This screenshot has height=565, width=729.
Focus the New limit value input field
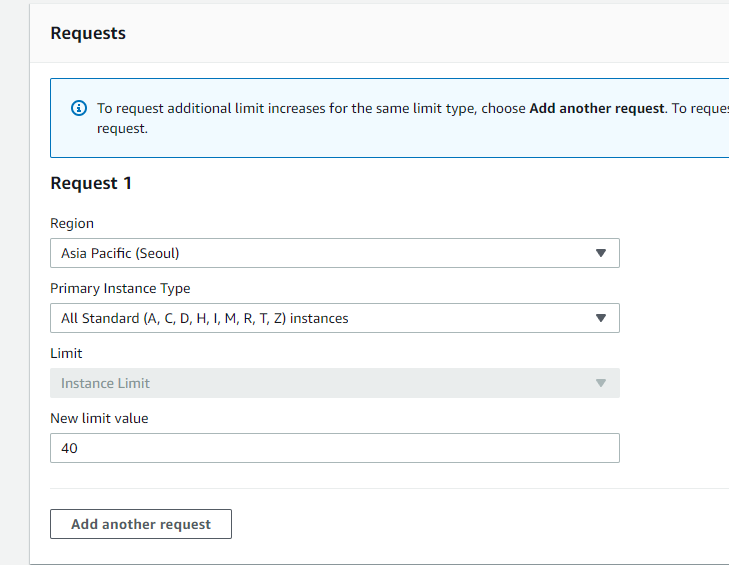pos(335,448)
